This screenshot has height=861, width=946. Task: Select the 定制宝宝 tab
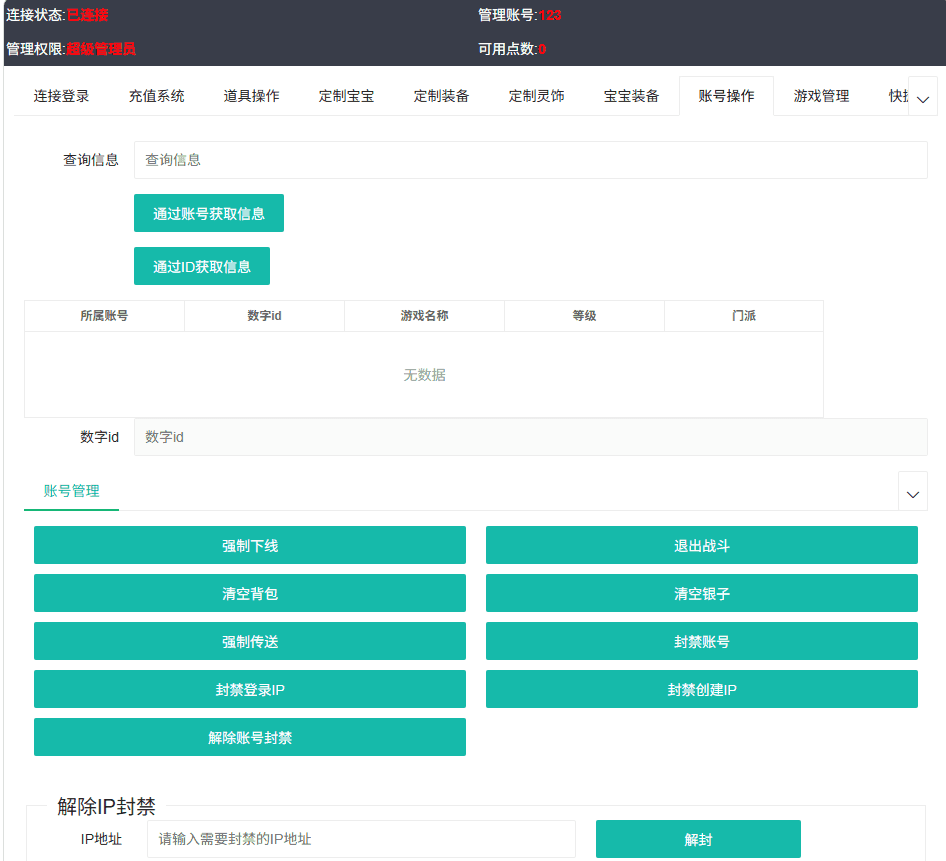[x=347, y=96]
